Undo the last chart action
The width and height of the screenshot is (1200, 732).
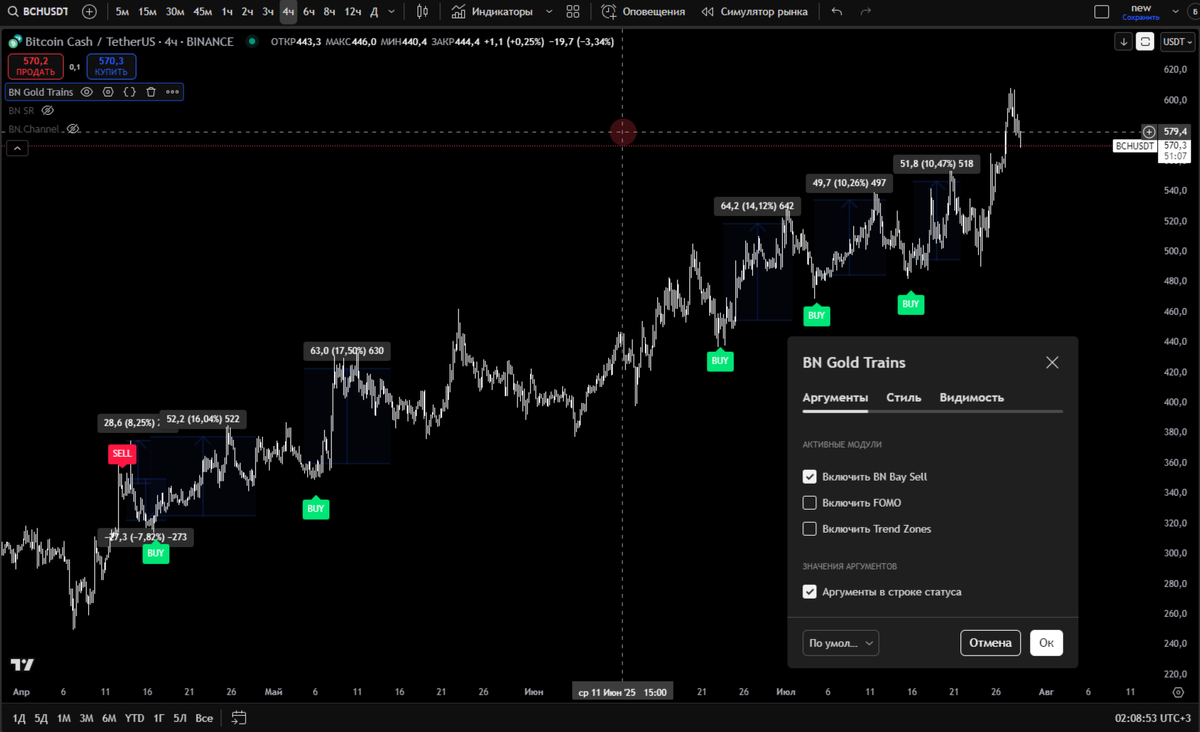pyautogui.click(x=837, y=12)
